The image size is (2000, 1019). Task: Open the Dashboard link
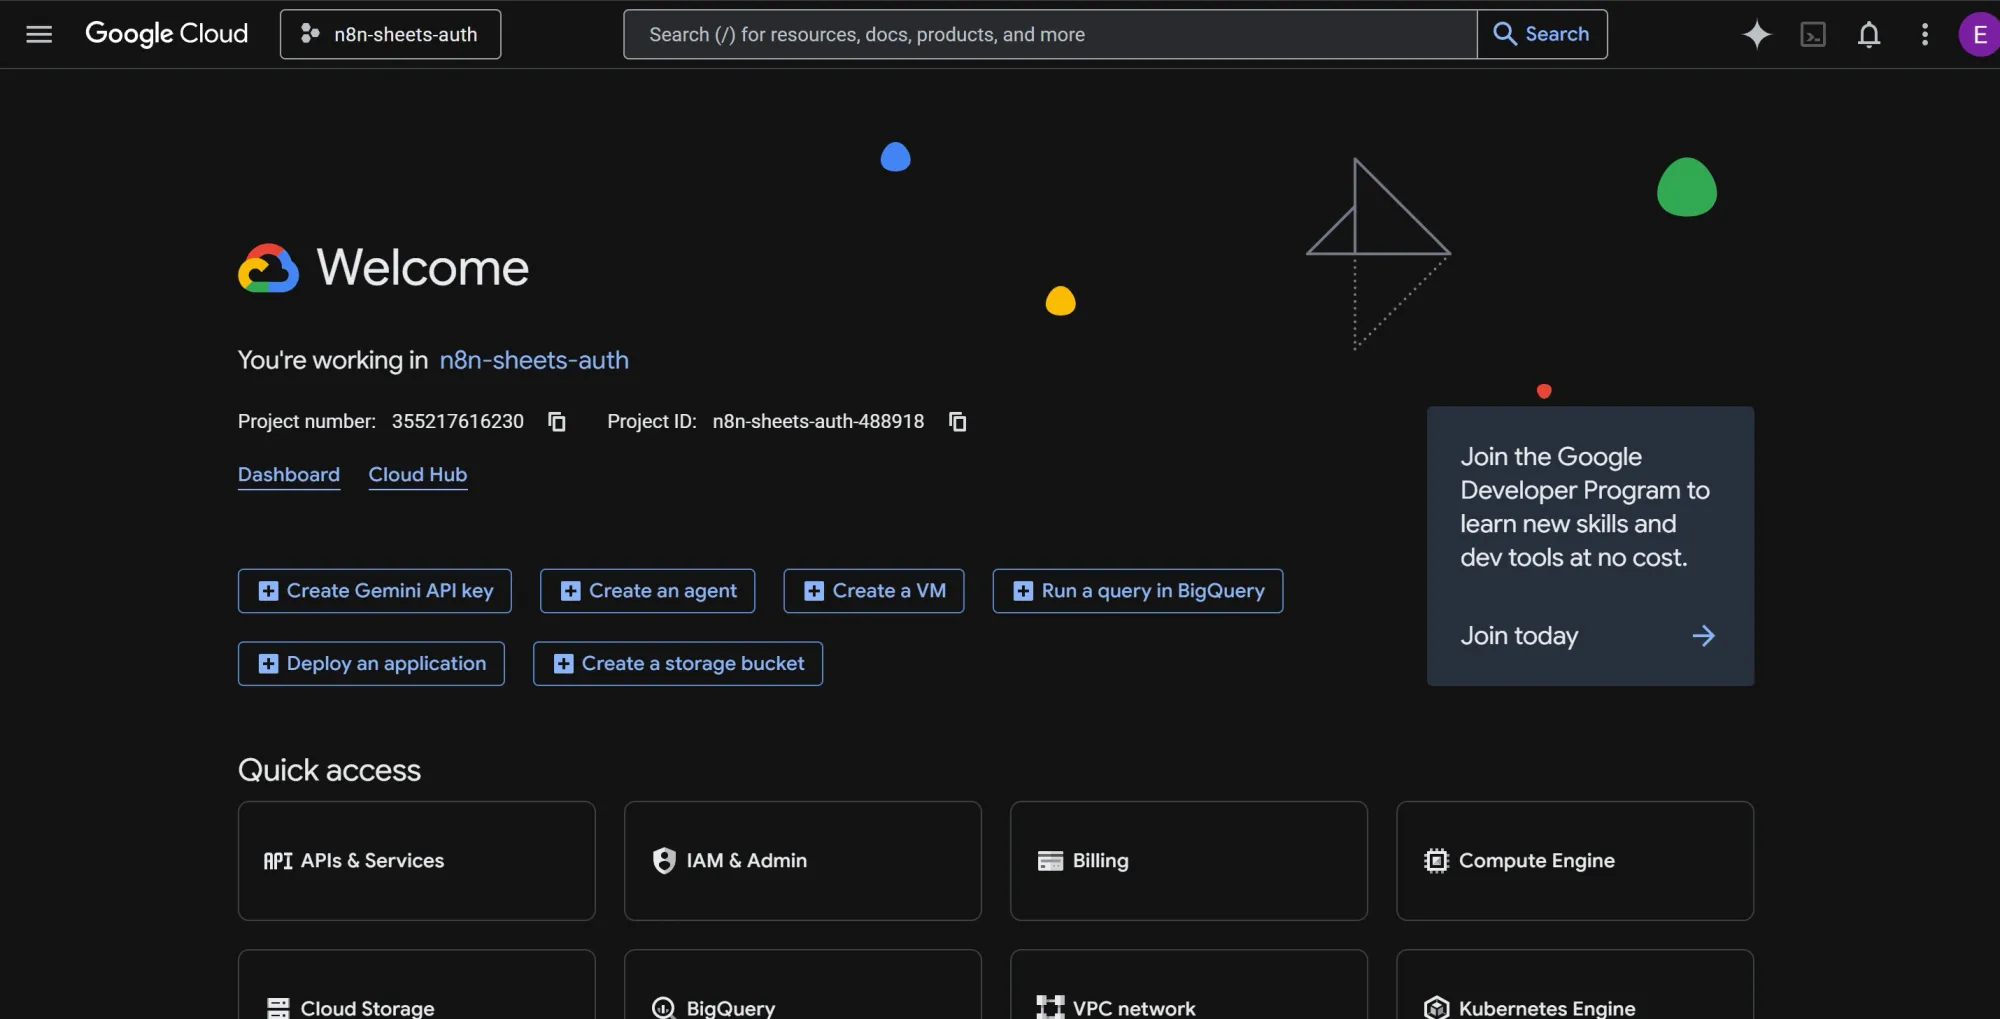point(289,475)
